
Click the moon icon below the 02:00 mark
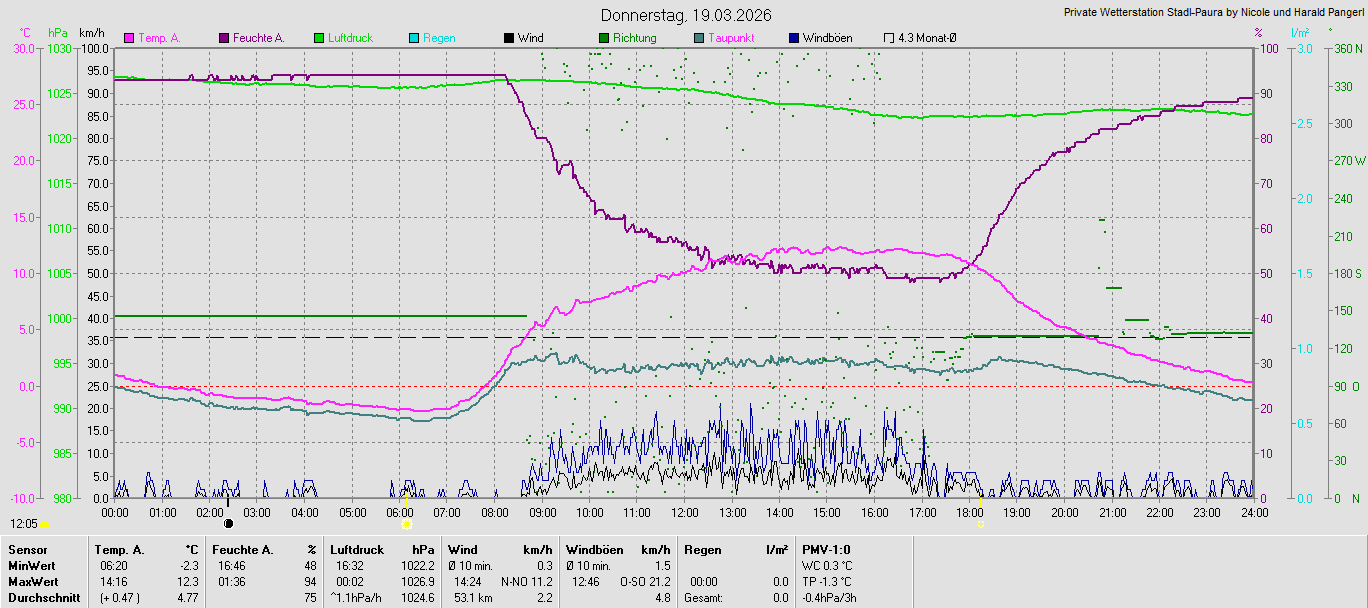tap(228, 523)
